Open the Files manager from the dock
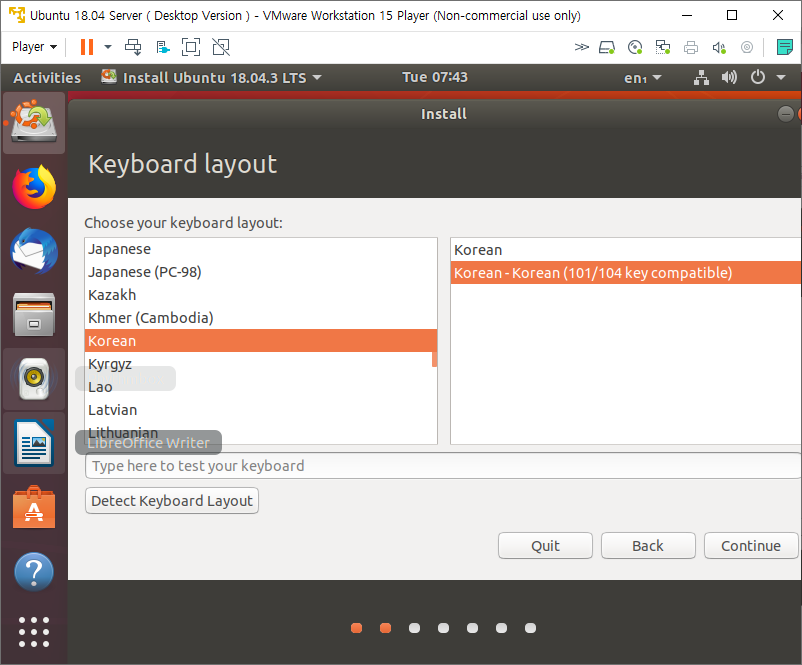 [34, 315]
